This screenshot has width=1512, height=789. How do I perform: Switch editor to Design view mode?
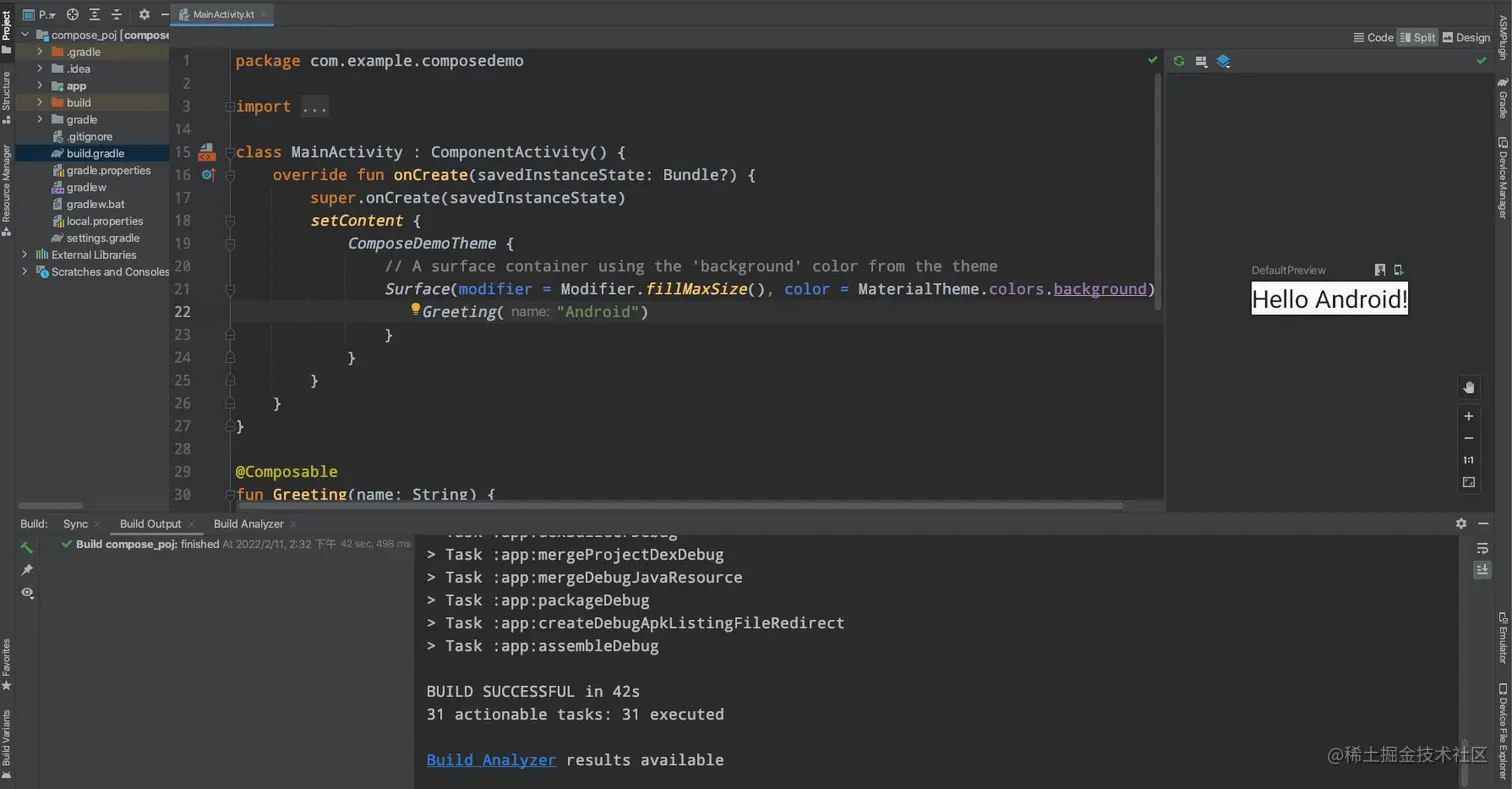click(x=1467, y=38)
